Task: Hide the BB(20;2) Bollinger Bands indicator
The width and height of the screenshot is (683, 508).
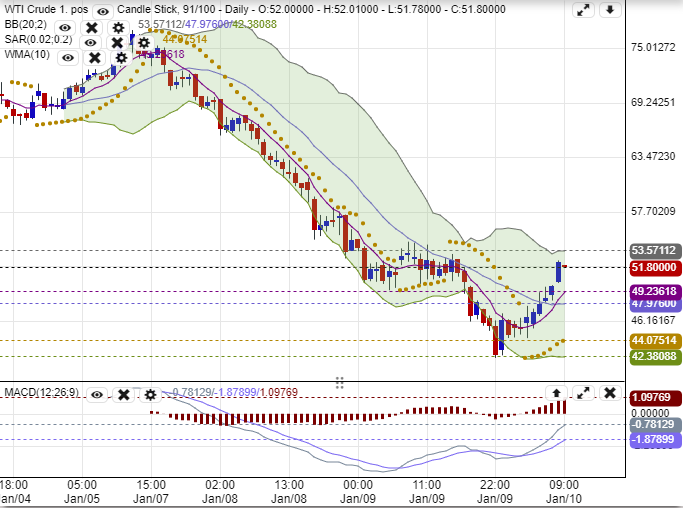Action: [x=65, y=27]
